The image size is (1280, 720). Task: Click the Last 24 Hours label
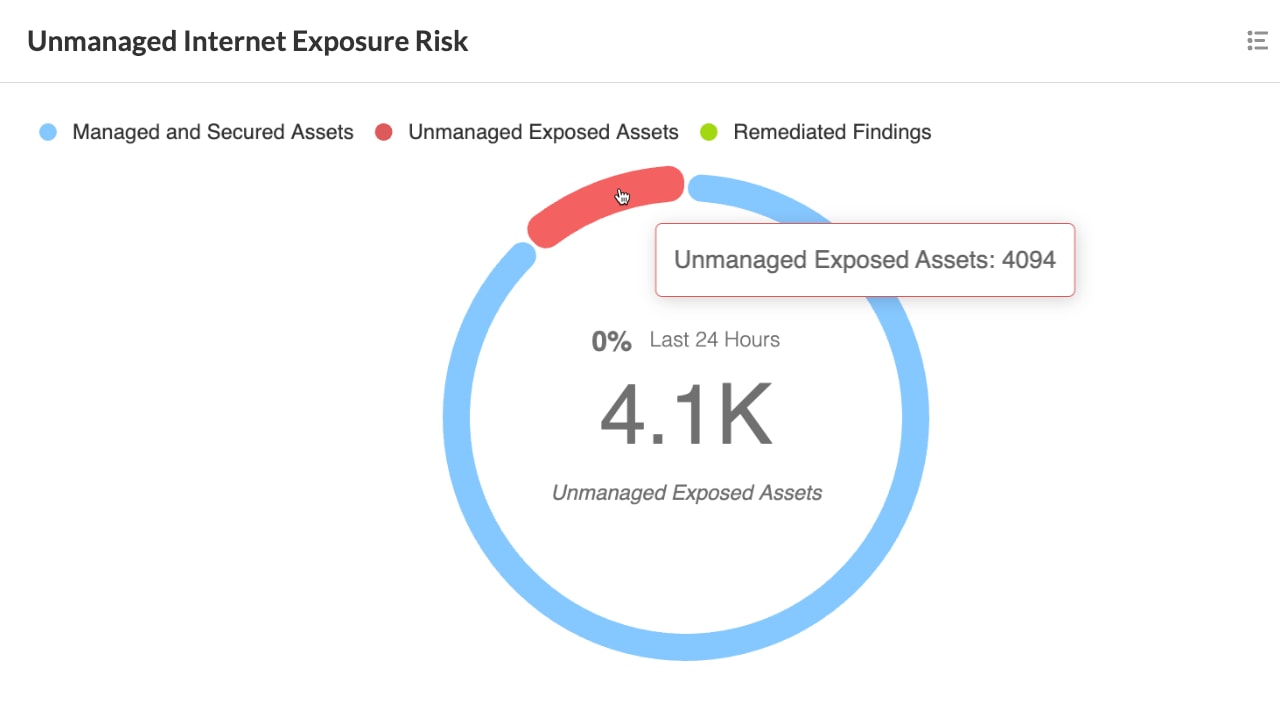pos(714,340)
